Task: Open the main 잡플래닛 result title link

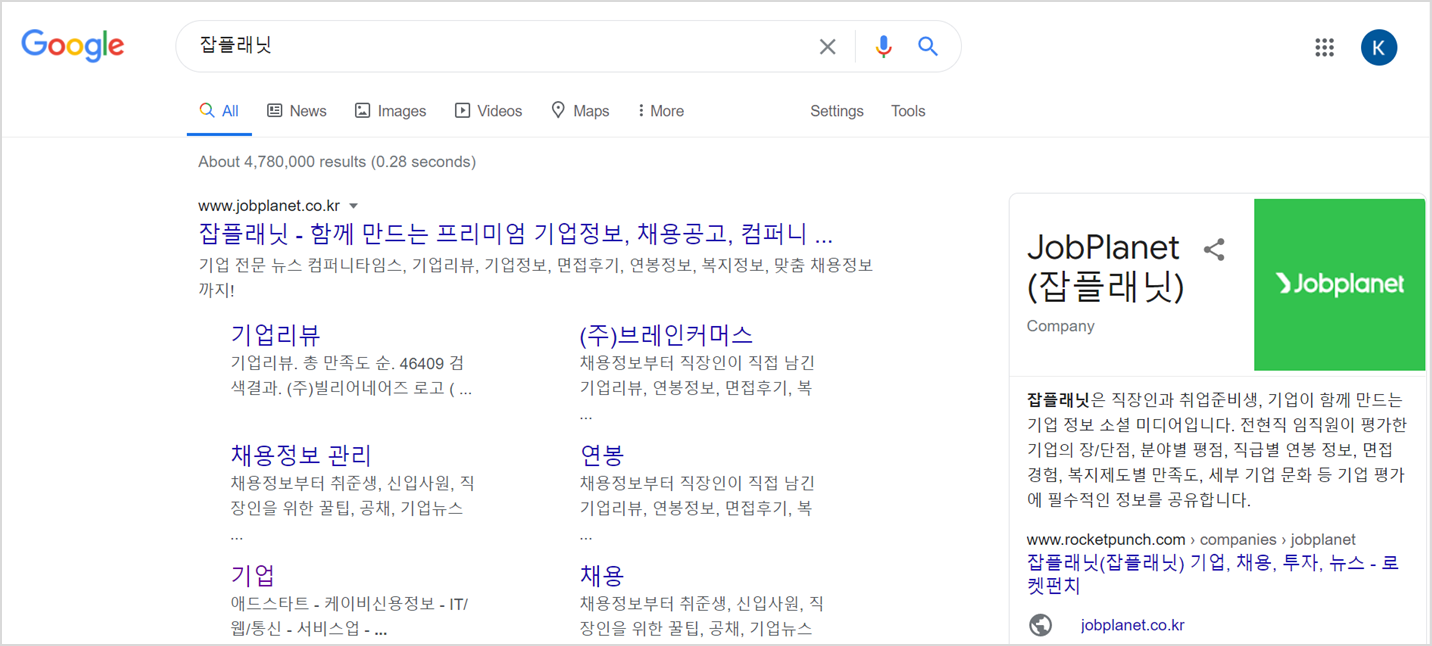Action: [x=516, y=234]
